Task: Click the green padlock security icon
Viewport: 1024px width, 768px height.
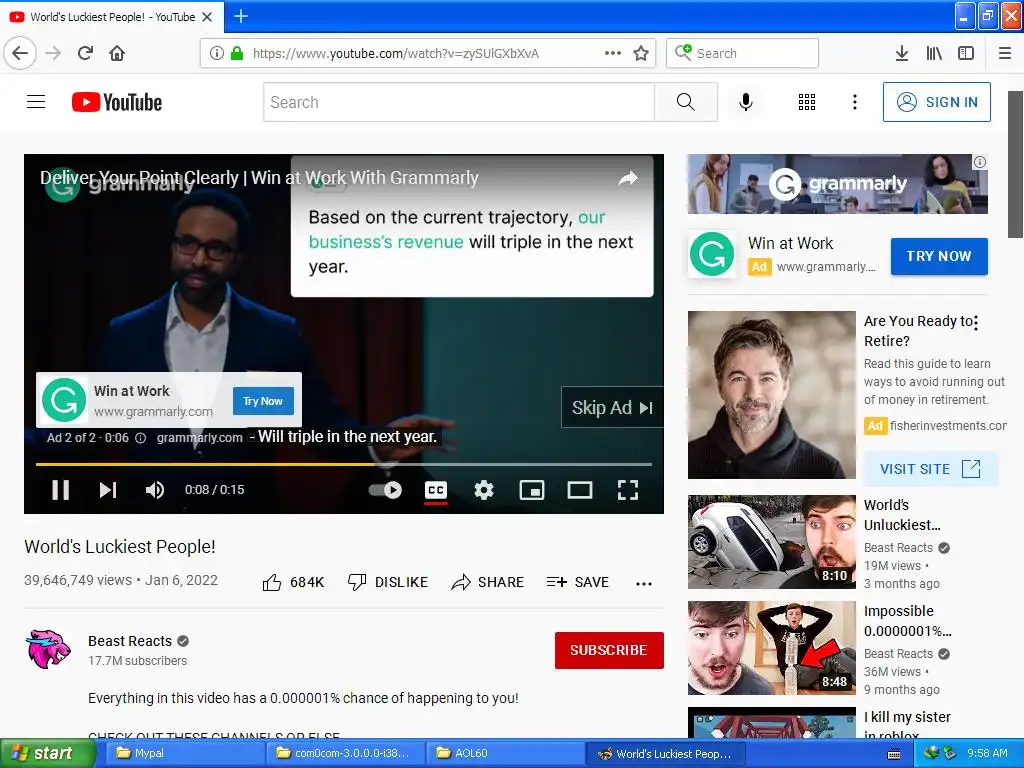Action: click(237, 53)
